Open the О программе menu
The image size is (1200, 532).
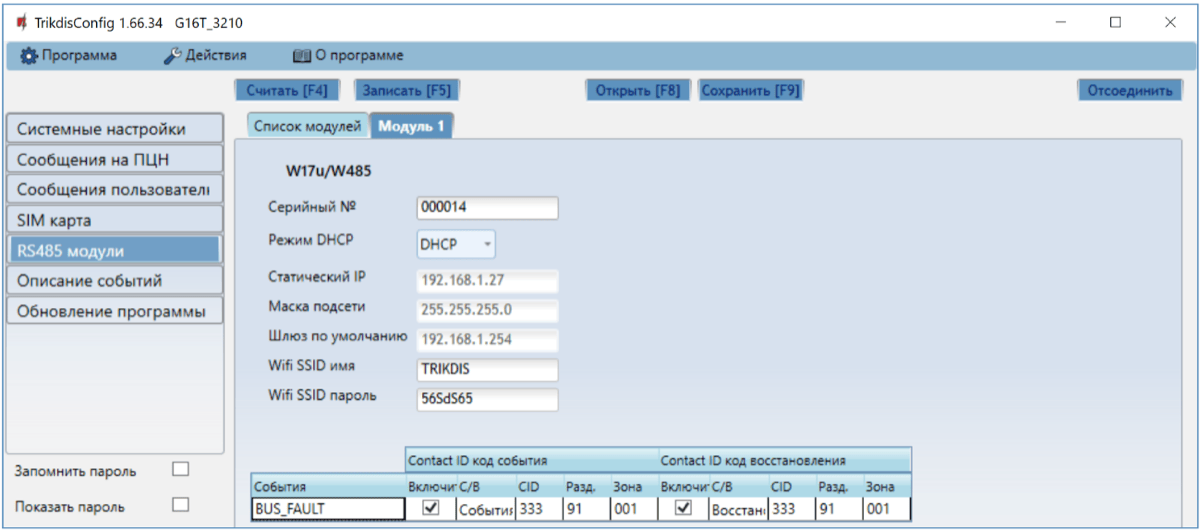click(347, 55)
